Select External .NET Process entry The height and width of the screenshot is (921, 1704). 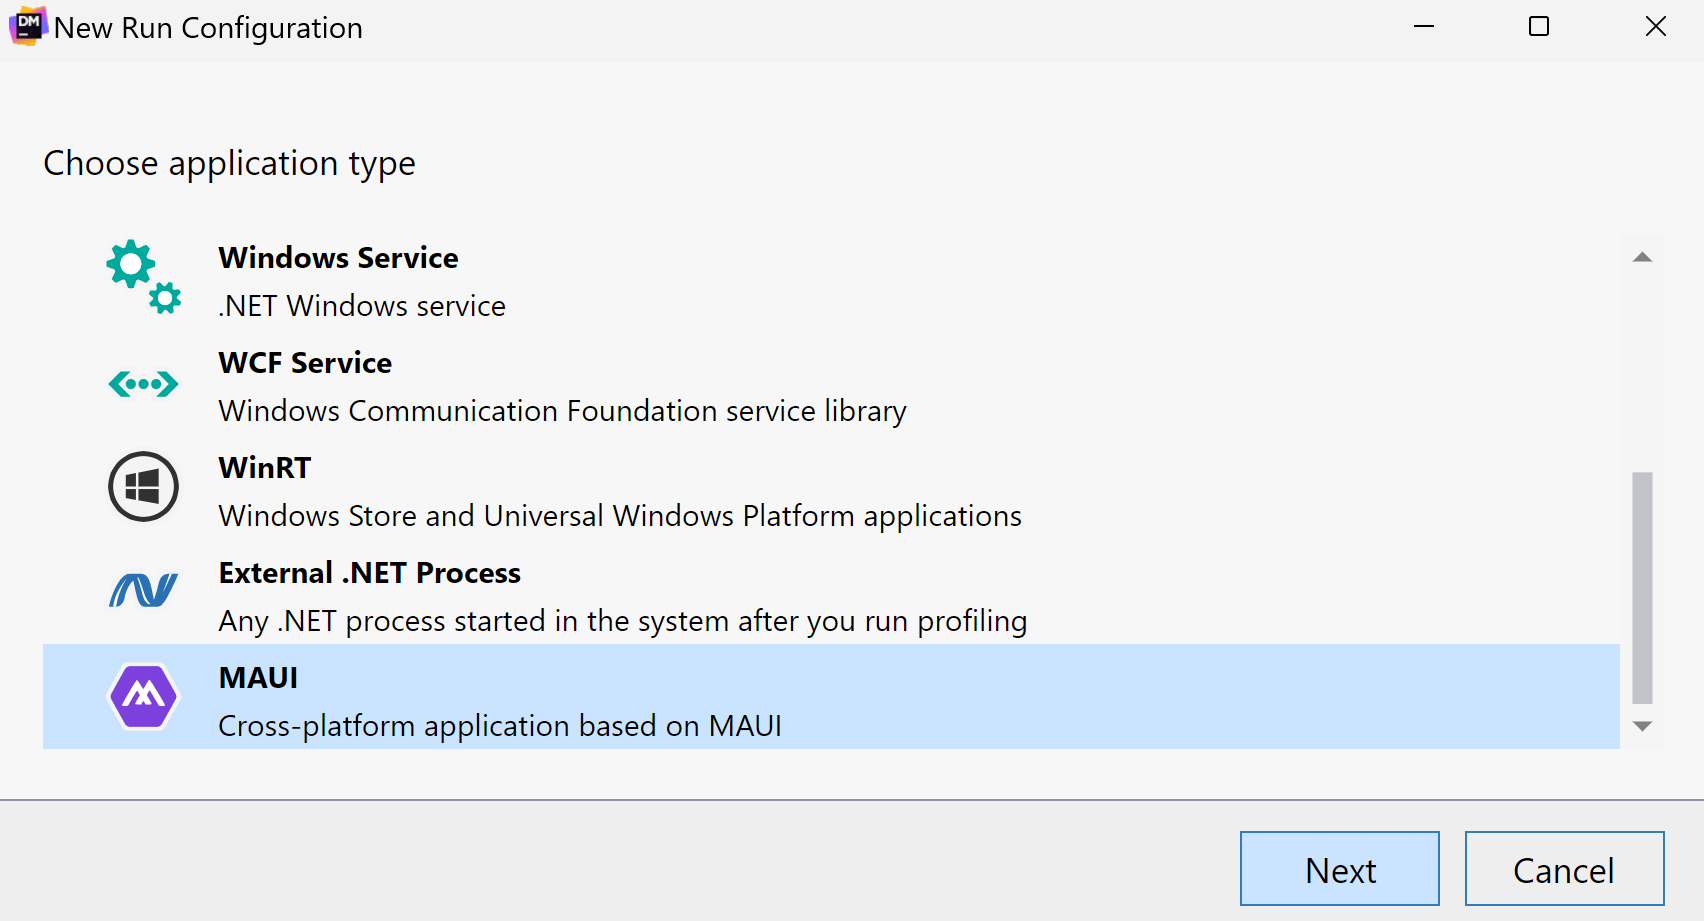pos(369,573)
